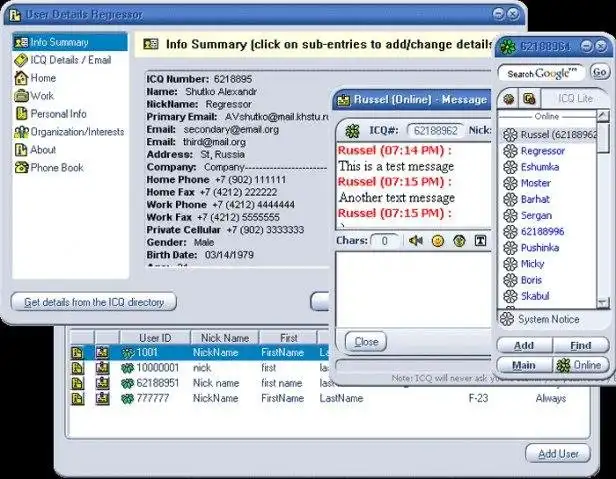Image resolution: width=616 pixels, height=479 pixels.
Task: Click the ICQ# number field 62188962
Action: [x=436, y=131]
